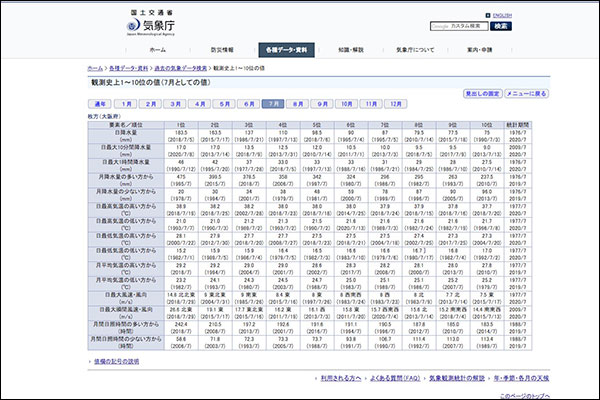
Task: Open the ホーム navigation menu
Action: click(158, 49)
